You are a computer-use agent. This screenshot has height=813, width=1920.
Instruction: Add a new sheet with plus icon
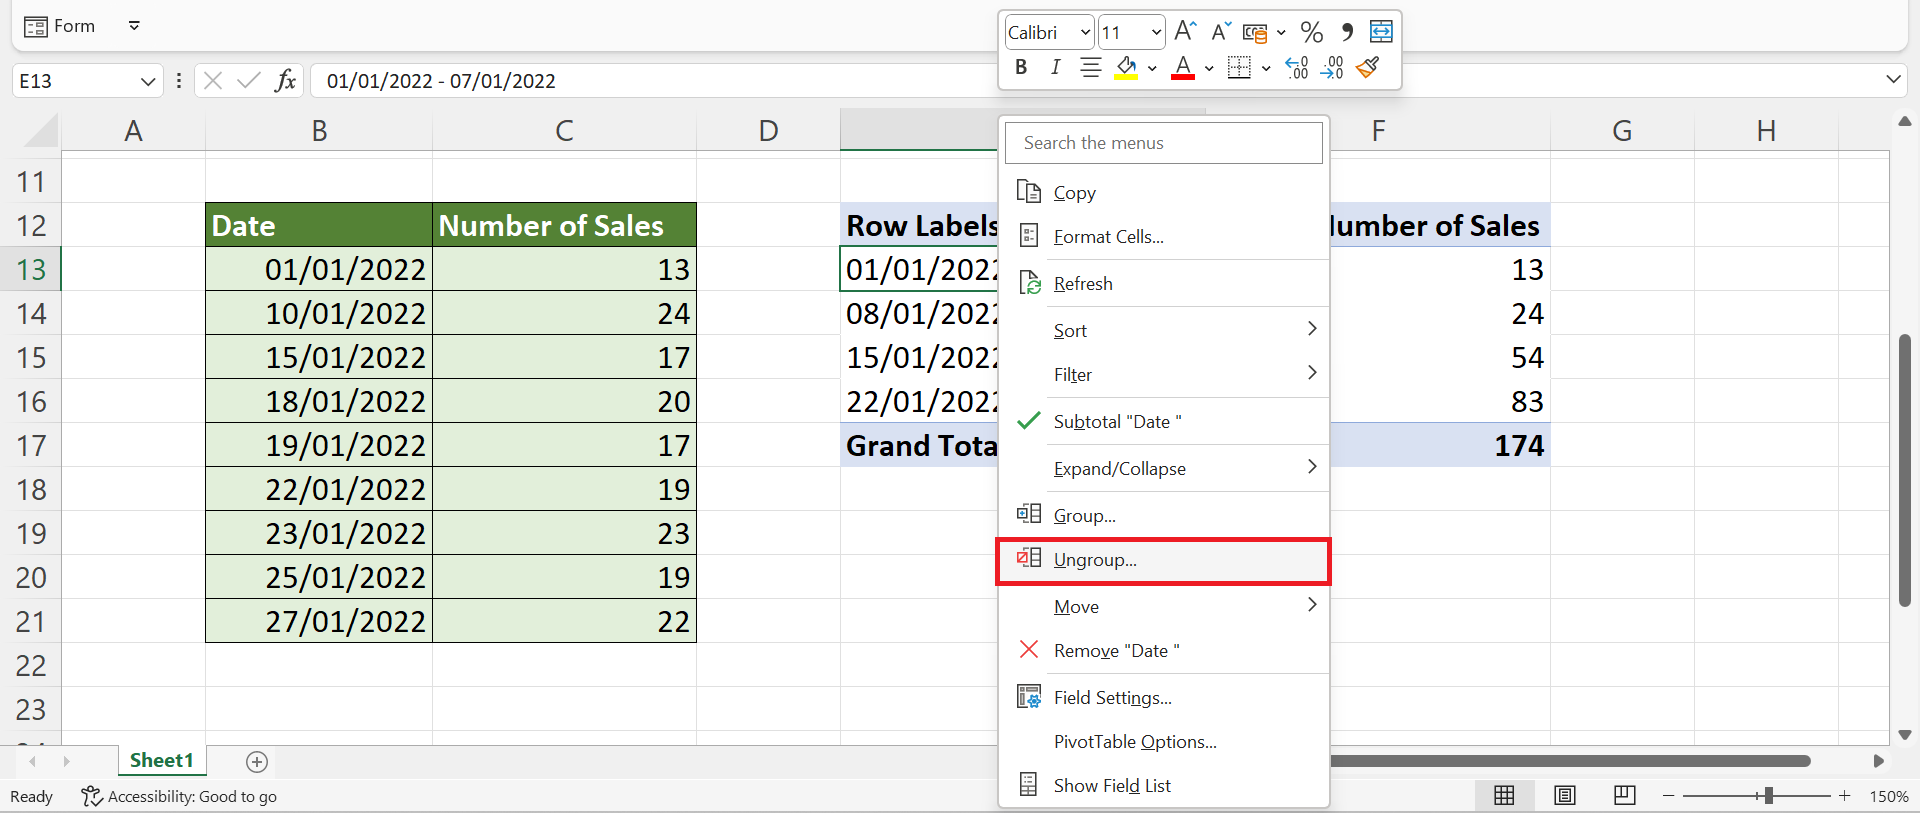[257, 762]
